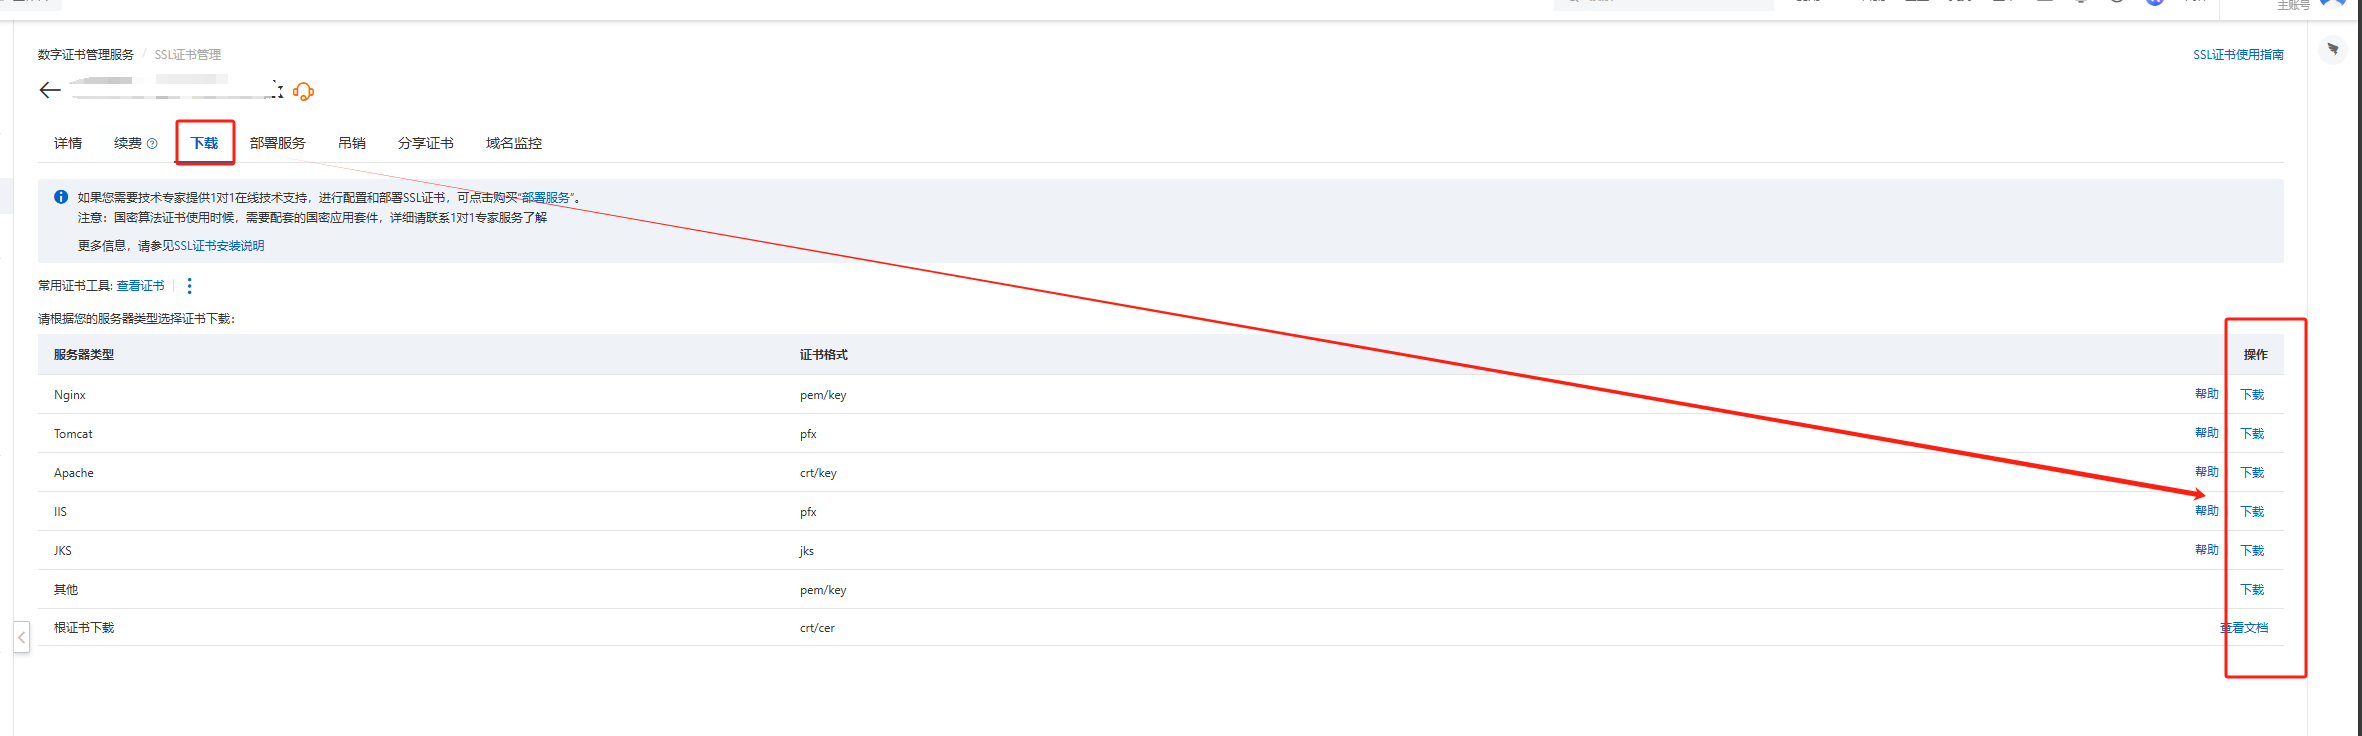
Task: Navigate to 数字证书管理服务 breadcrumb
Action: click(x=86, y=55)
